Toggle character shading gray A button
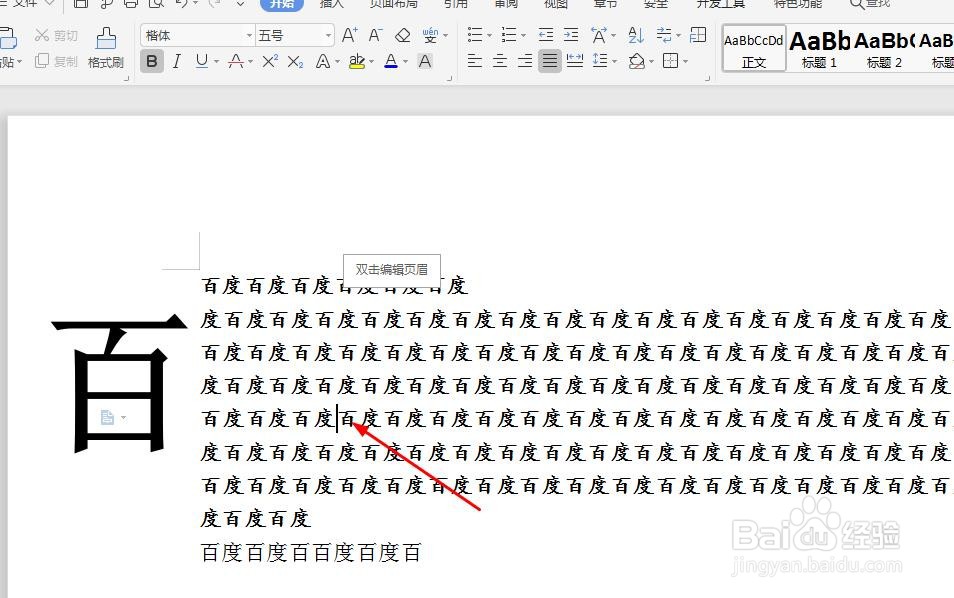 [425, 61]
